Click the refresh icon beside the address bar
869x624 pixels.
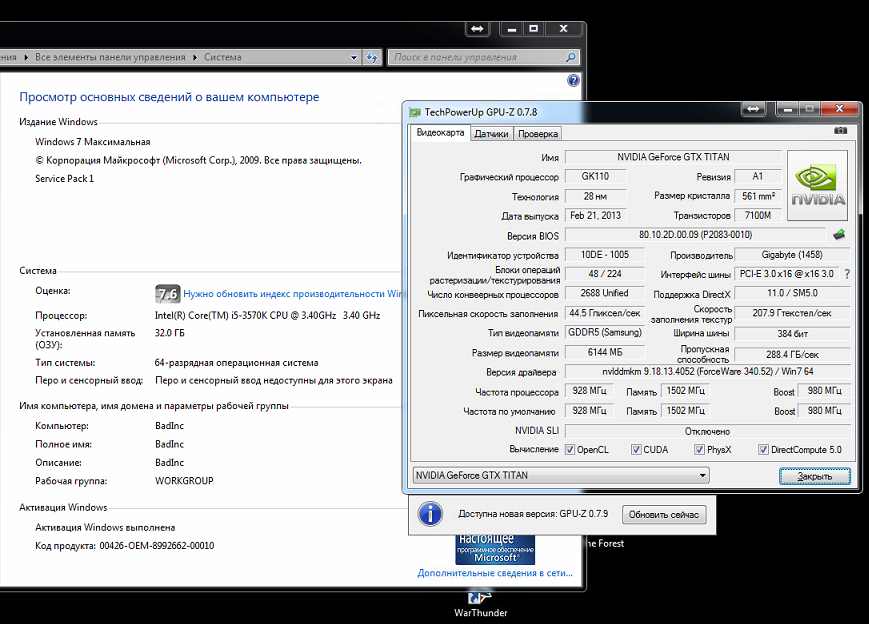point(372,57)
